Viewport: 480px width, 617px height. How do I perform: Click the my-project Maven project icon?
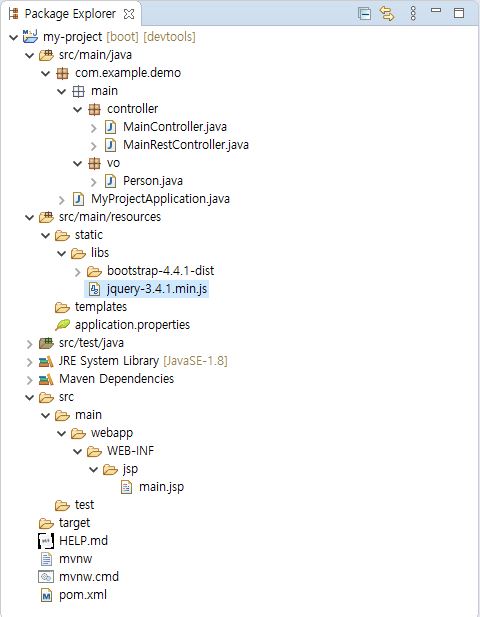[30, 36]
